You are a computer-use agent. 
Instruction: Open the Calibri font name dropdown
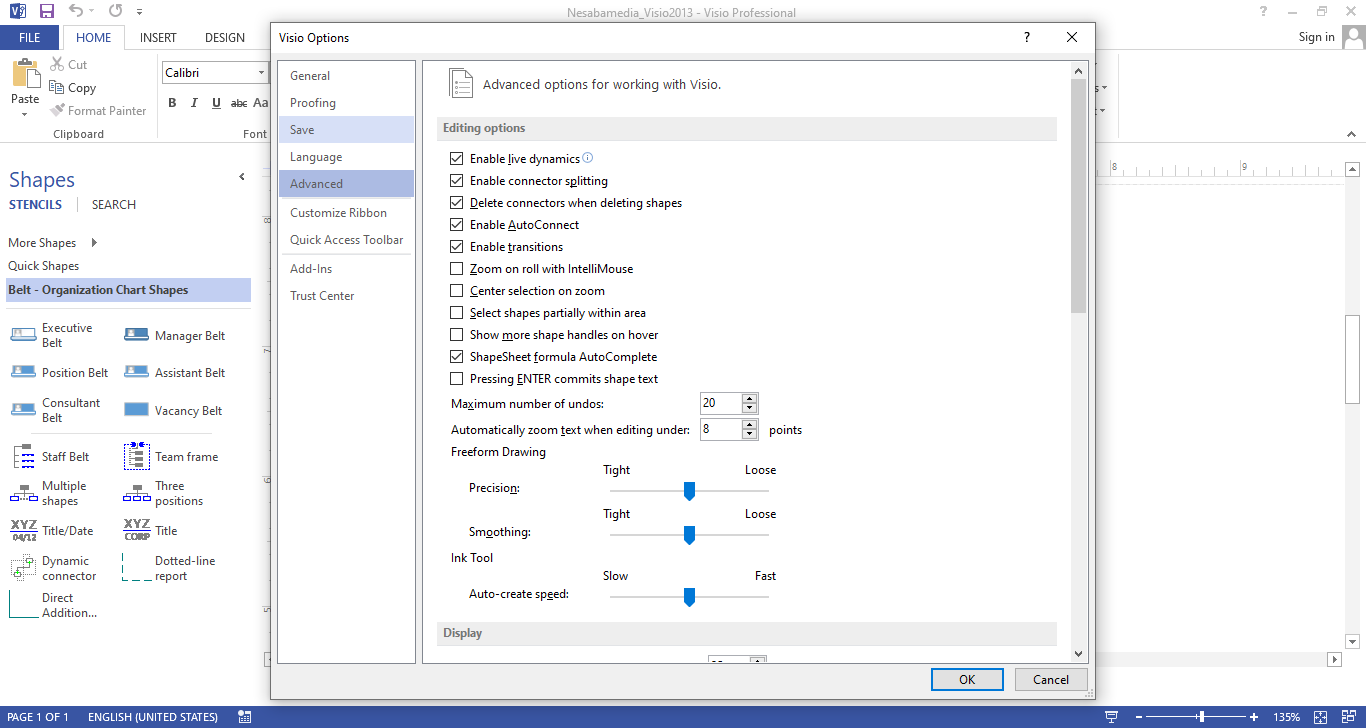[x=262, y=73]
